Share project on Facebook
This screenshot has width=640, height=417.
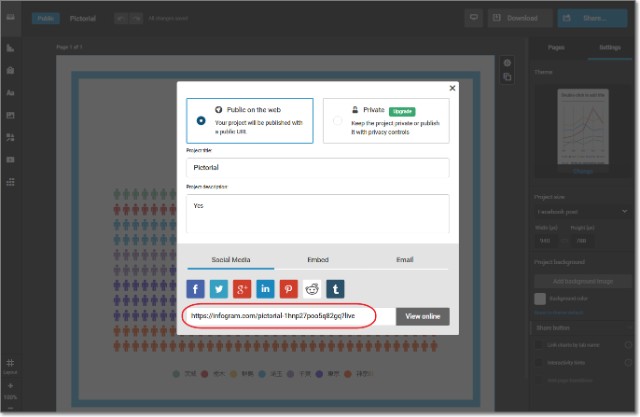(x=196, y=289)
